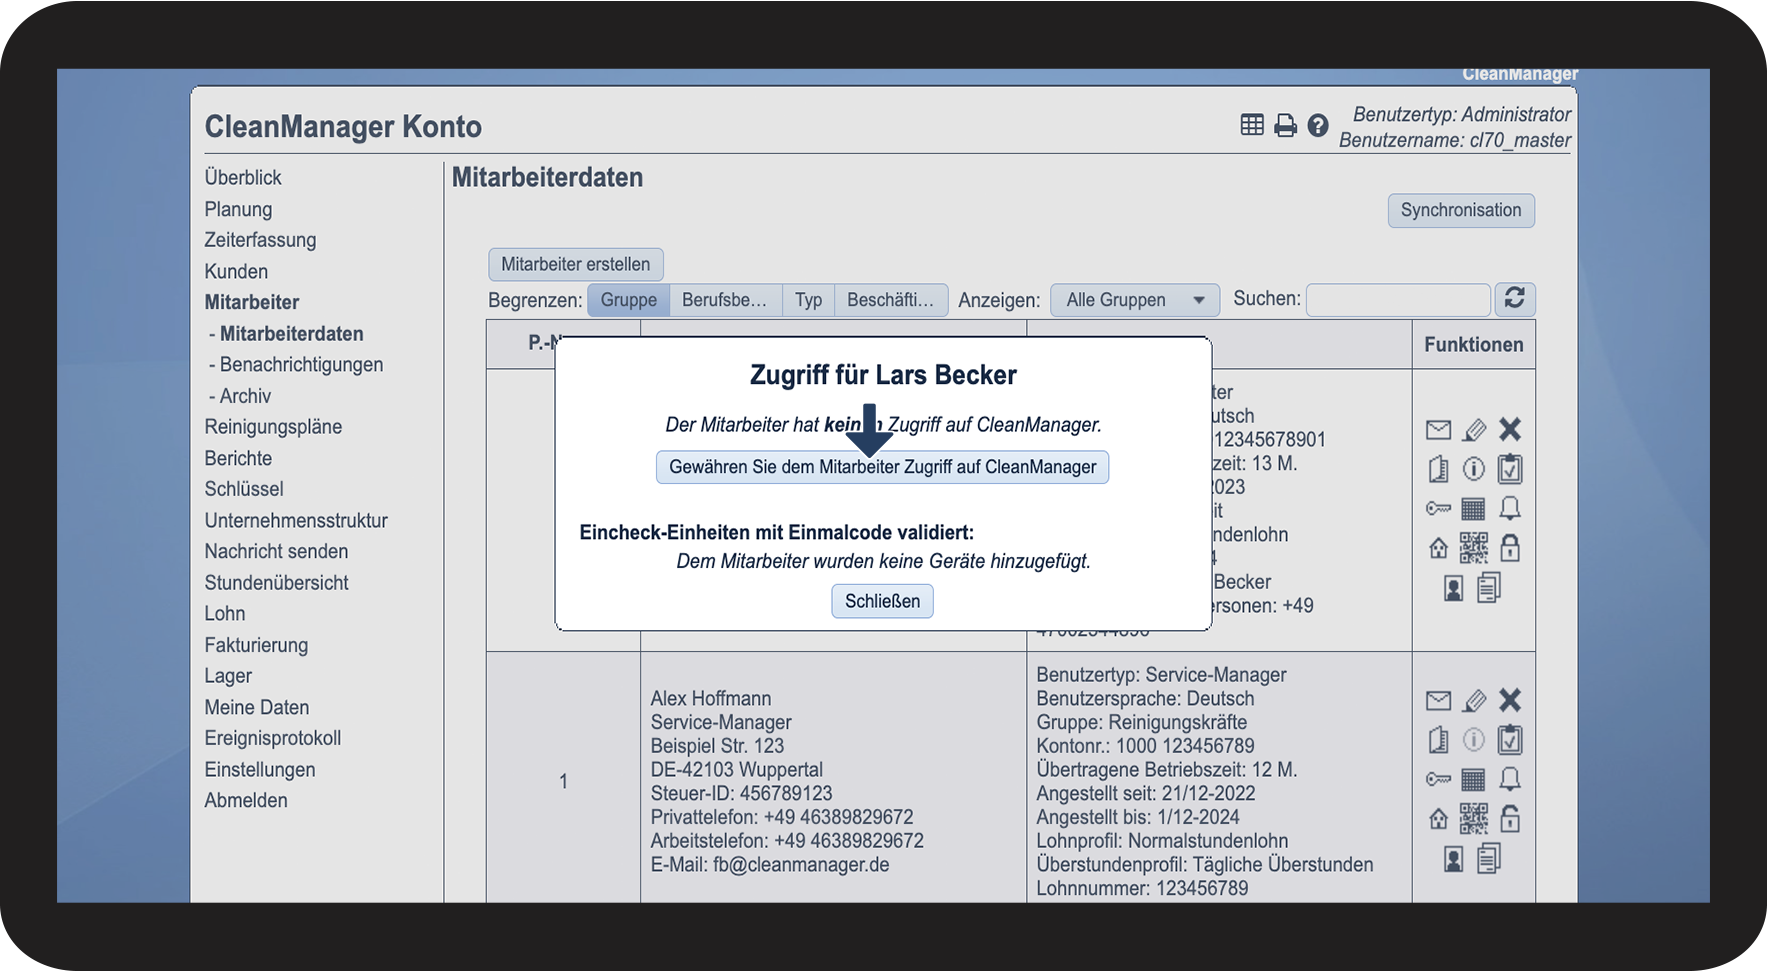The image size is (1767, 971).
Task: Click the documents icon in Alex Hoffmann's row
Action: click(x=1489, y=858)
